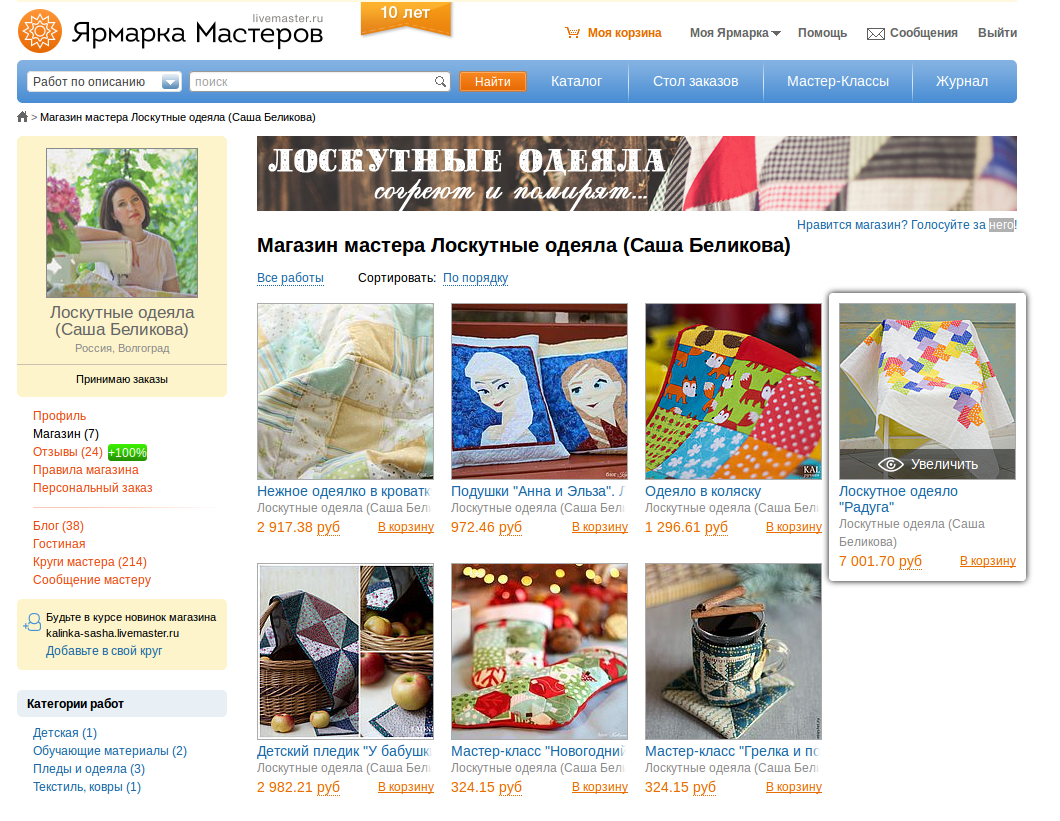Click the add-to-circle person icon

pos(32,623)
